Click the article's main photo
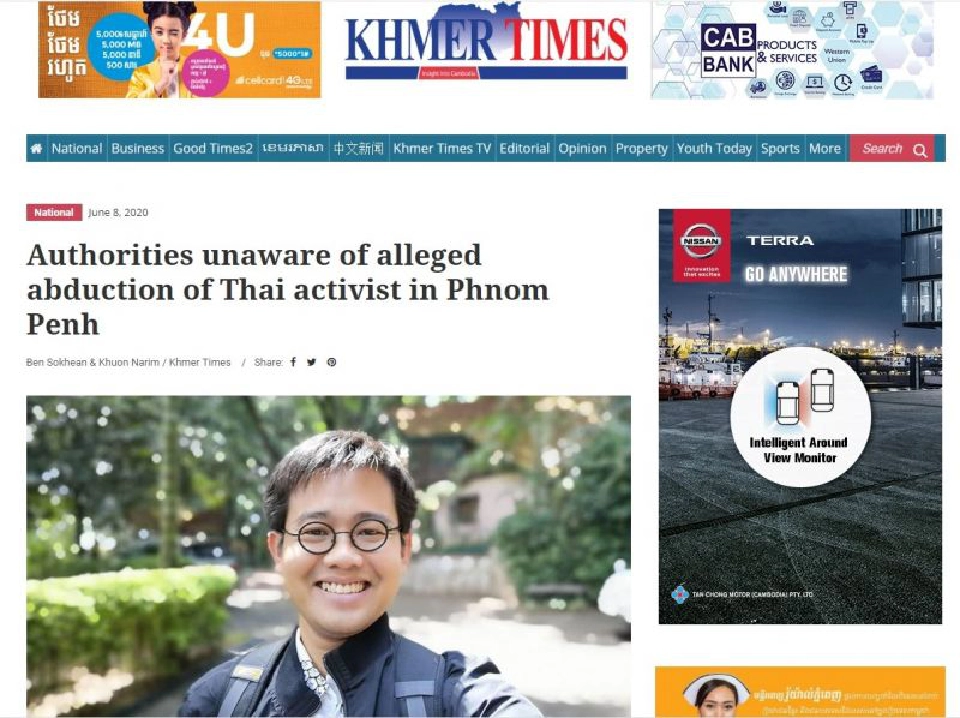 pyautogui.click(x=328, y=556)
